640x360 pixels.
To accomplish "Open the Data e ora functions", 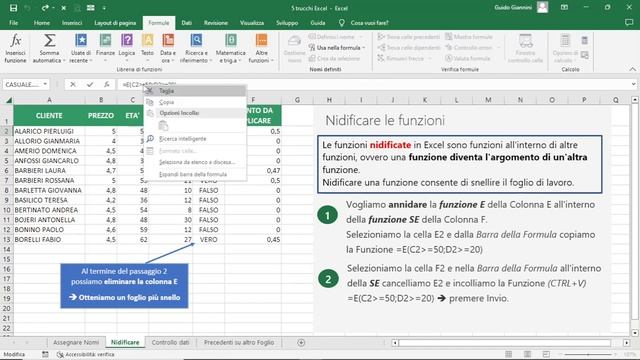I will [168, 49].
